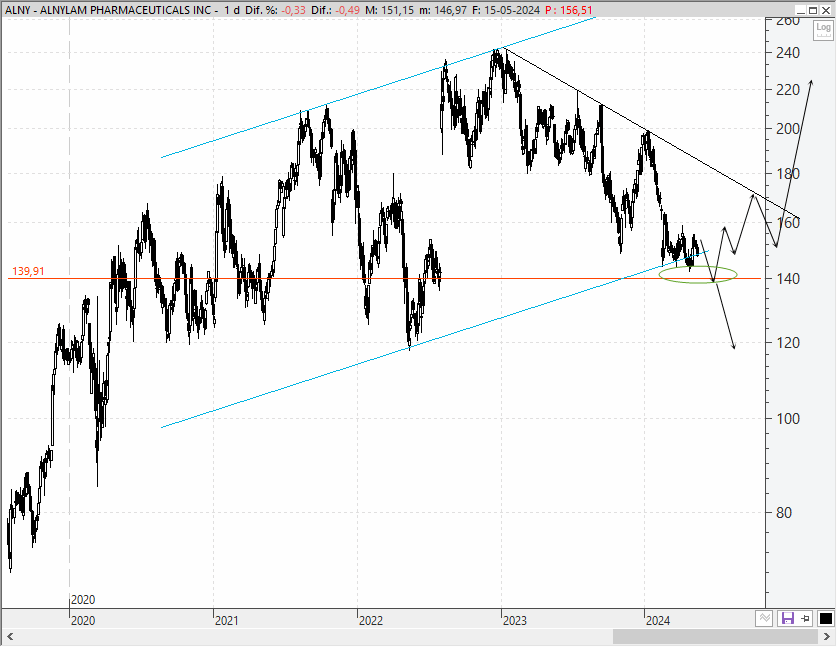Click the 100 price axis label
Screen dimensions: 837x647
[787, 419]
